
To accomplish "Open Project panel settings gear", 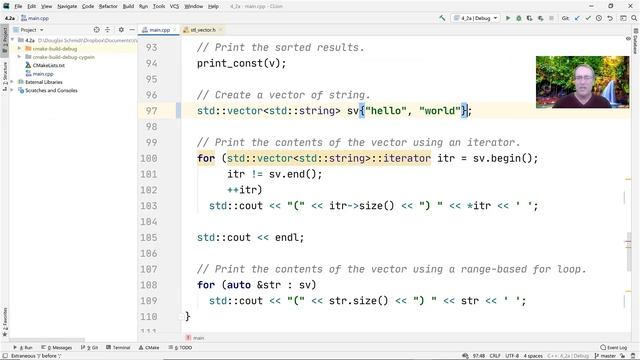I will pos(121,30).
